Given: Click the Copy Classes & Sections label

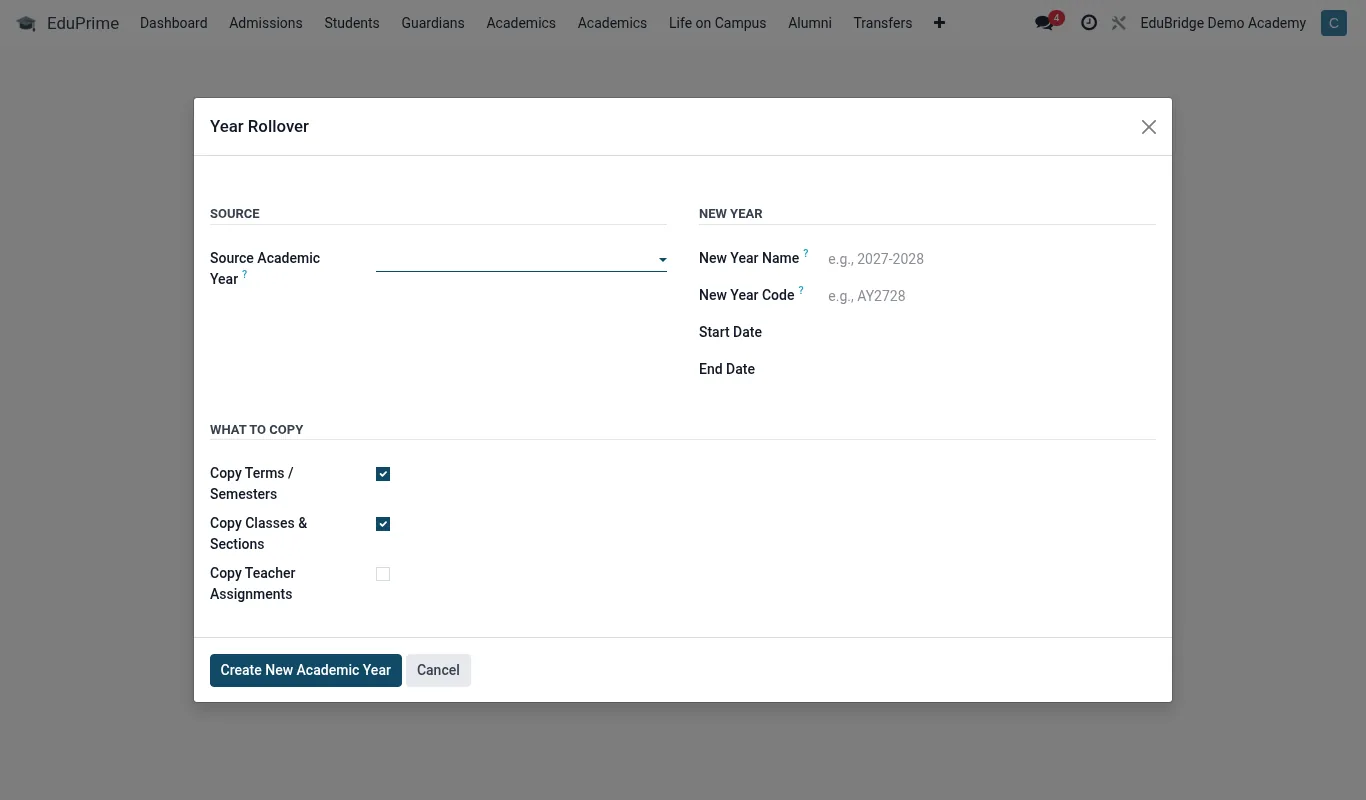Looking at the screenshot, I should pyautogui.click(x=259, y=533).
